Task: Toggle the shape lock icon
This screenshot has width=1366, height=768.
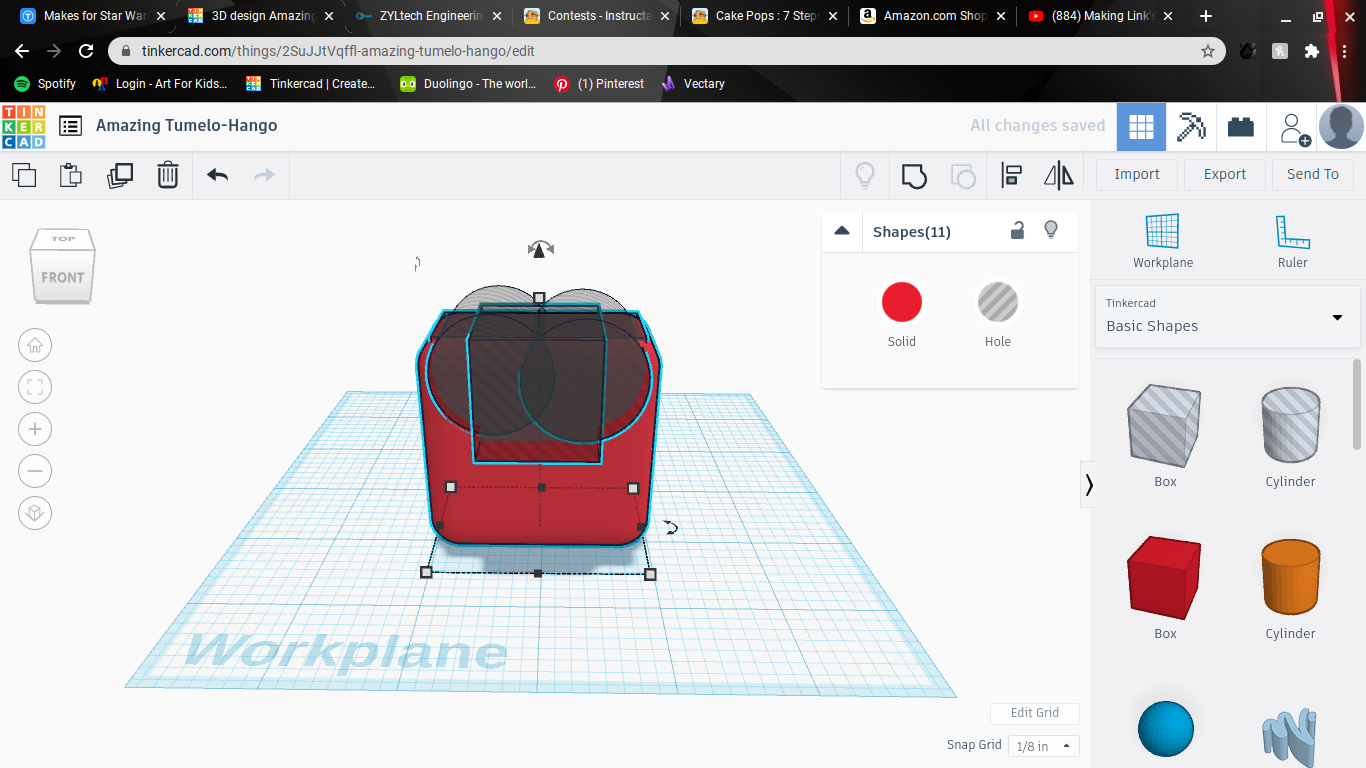Action: point(1017,231)
